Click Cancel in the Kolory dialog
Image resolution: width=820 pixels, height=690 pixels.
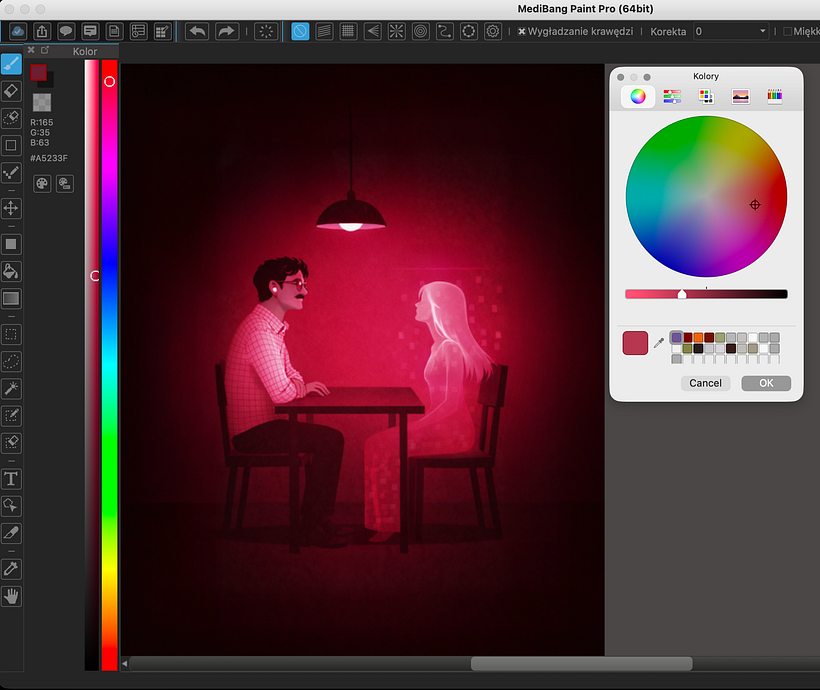click(705, 383)
